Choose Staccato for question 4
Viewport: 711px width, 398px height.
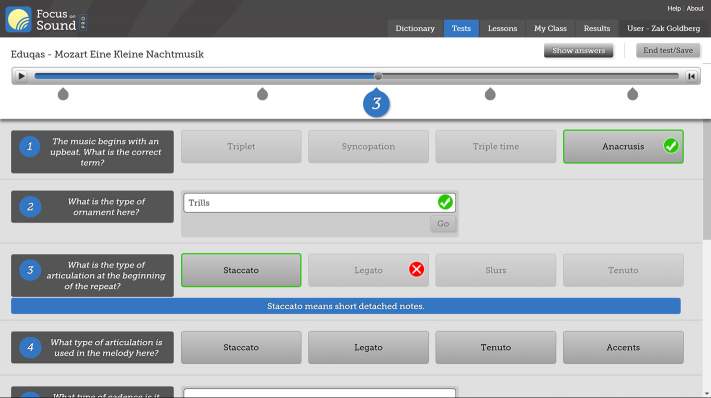(241, 347)
